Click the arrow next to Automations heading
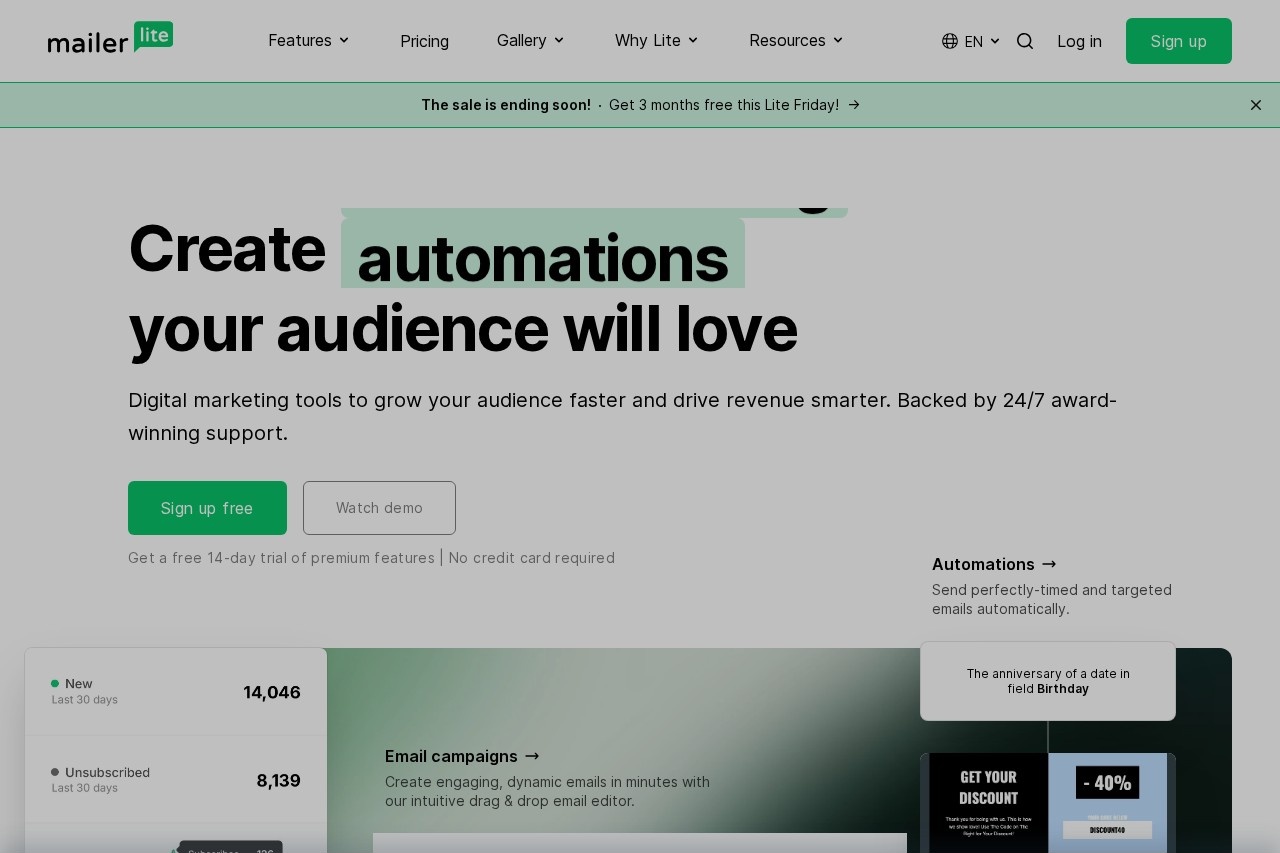 [1049, 564]
